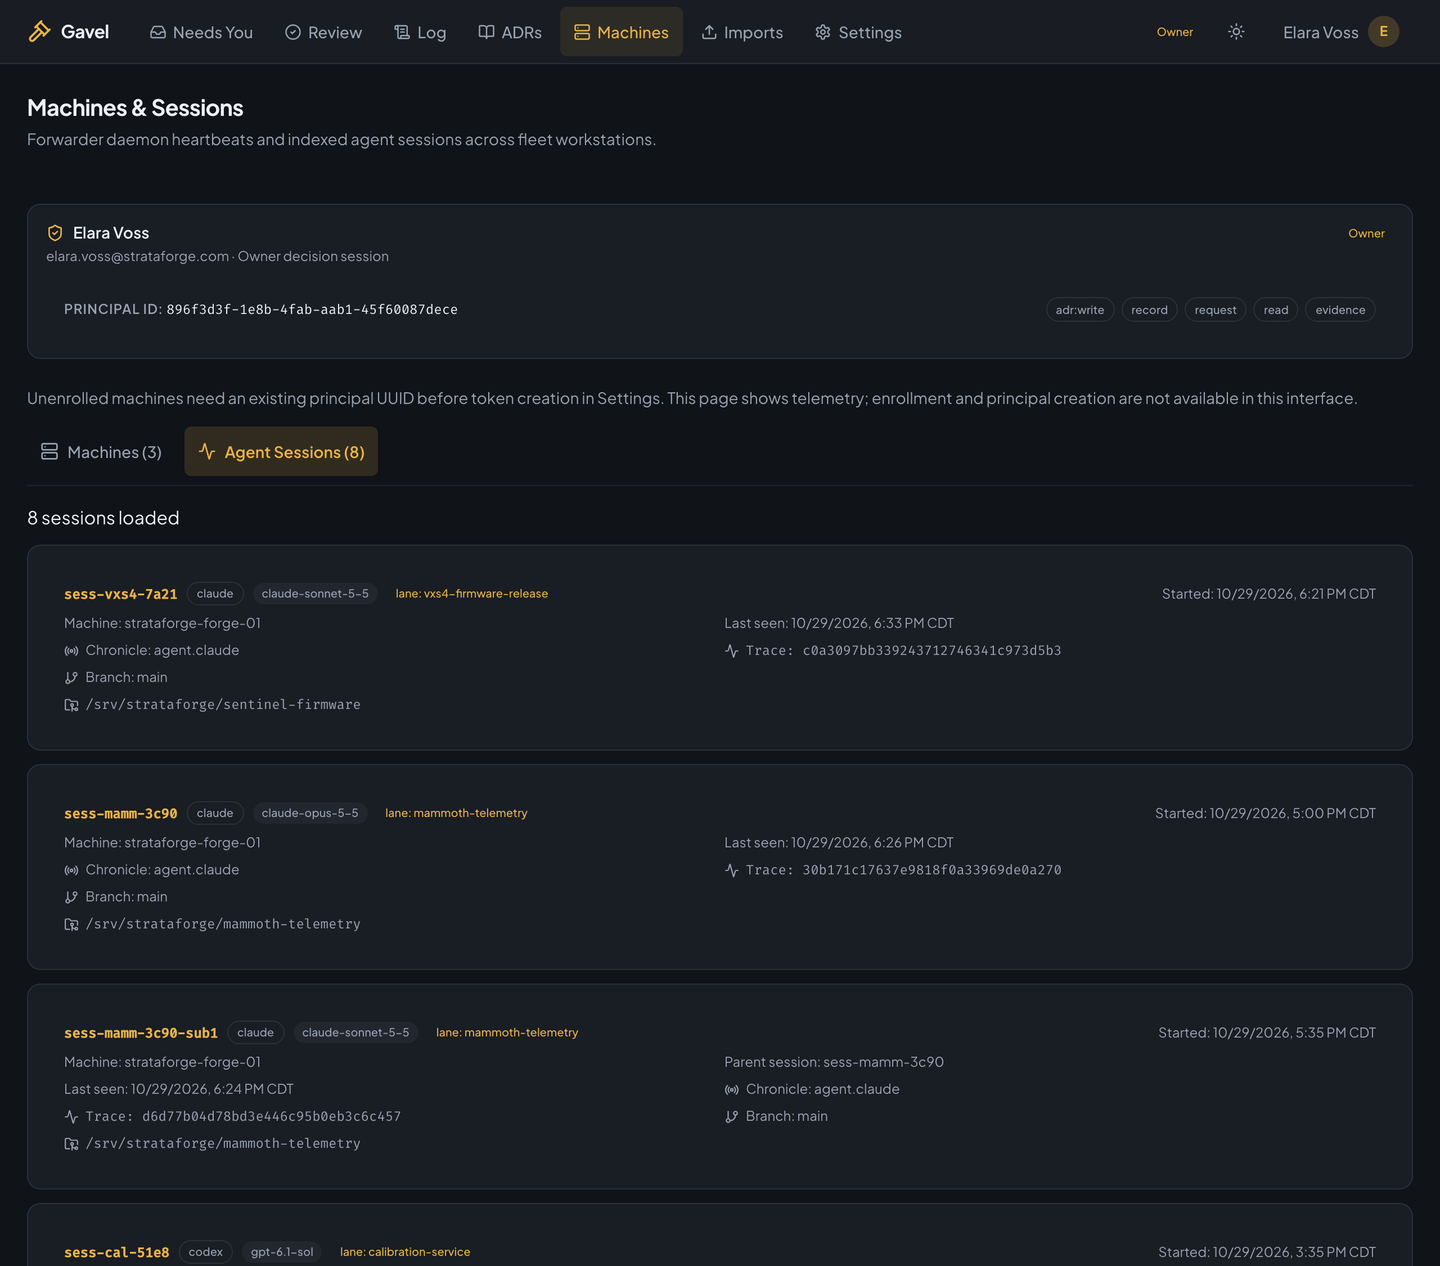Viewport: 1440px width, 1266px height.
Task: Open Settings from the top nav
Action: (x=858, y=32)
